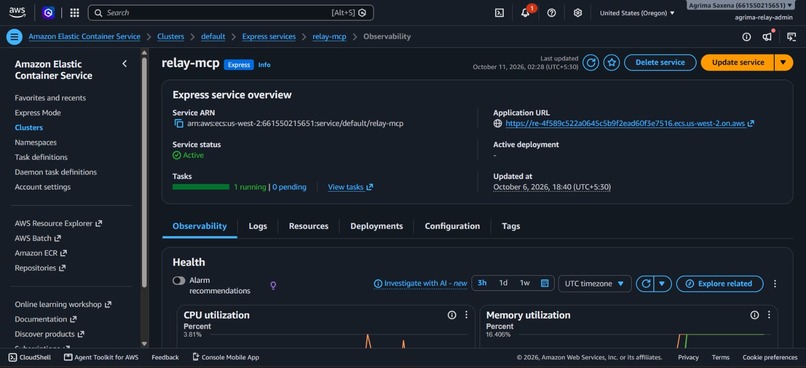Click the Update service button

737,63
